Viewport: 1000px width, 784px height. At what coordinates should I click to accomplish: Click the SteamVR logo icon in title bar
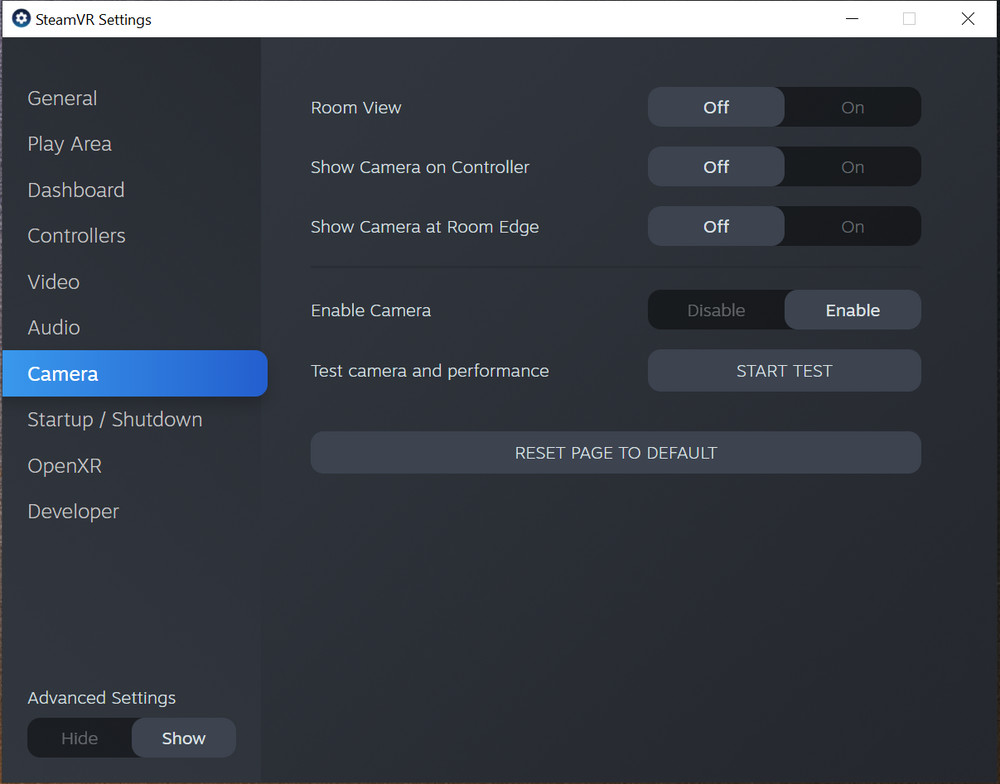[21, 18]
